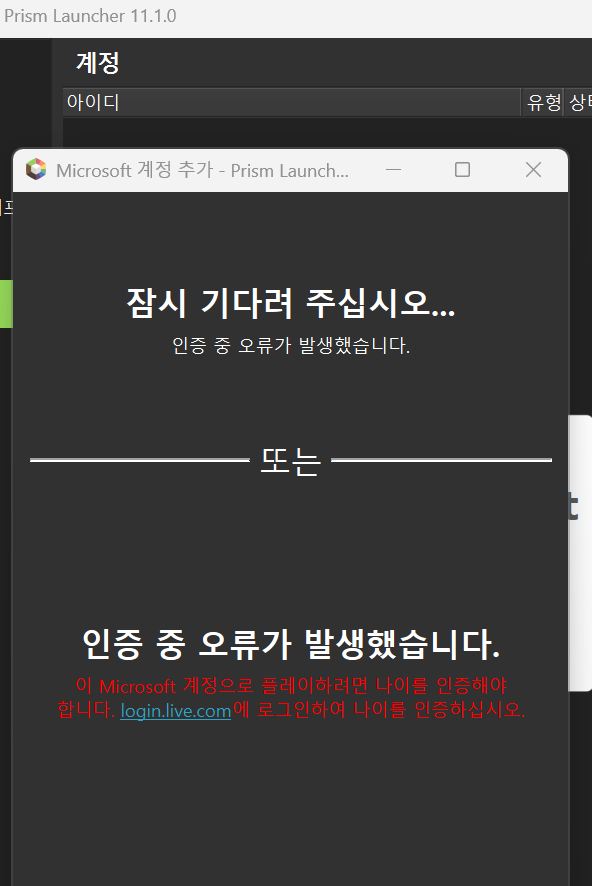Screen dimensions: 592x886
Task: Open the login.live.com link
Action: pos(176,710)
